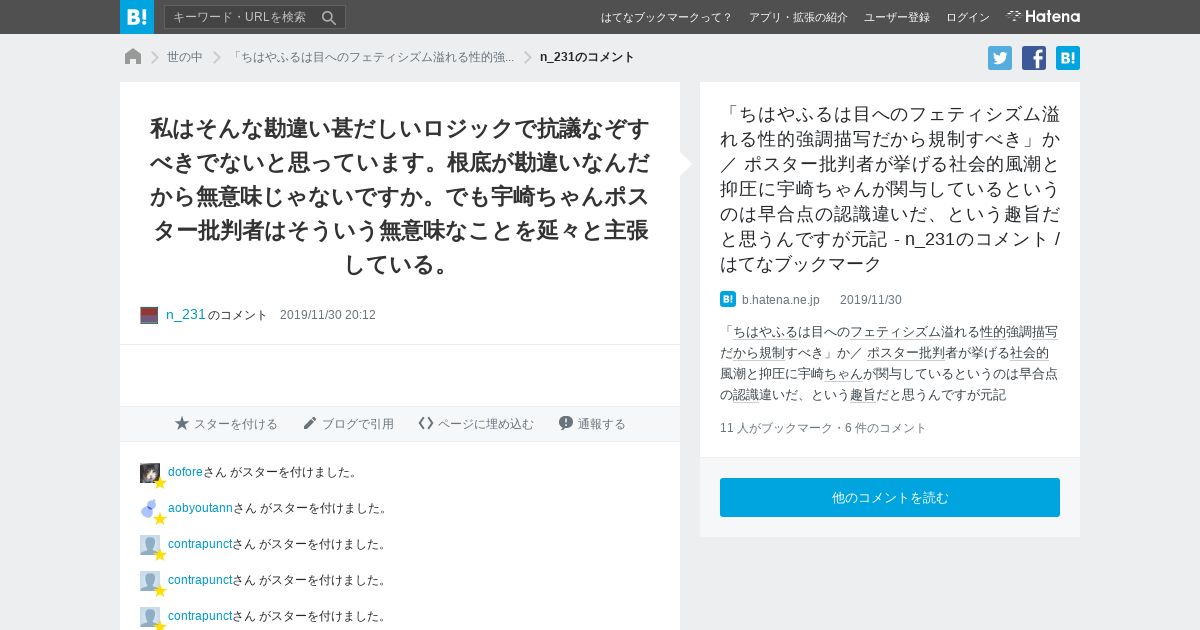The image size is (1200, 630).
Task: Click dofore's avatar thumbnail
Action: pyautogui.click(x=150, y=473)
